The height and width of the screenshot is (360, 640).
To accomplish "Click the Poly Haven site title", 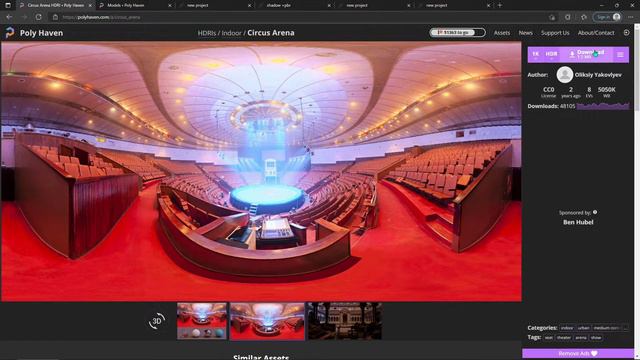I will (x=41, y=33).
